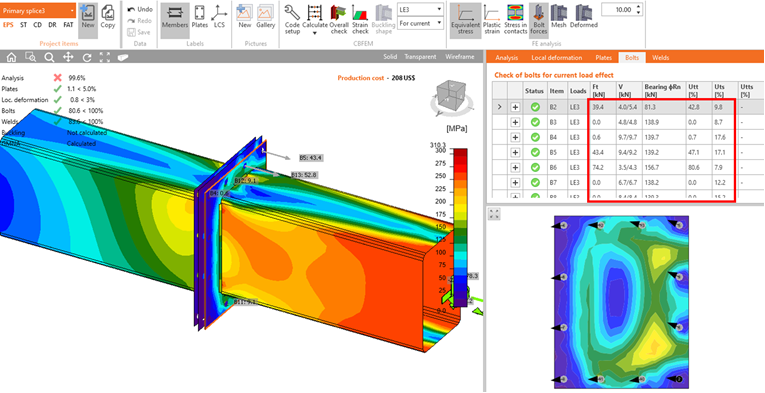Show Strain check results
Viewport: 765px width, 393px height.
[x=360, y=20]
